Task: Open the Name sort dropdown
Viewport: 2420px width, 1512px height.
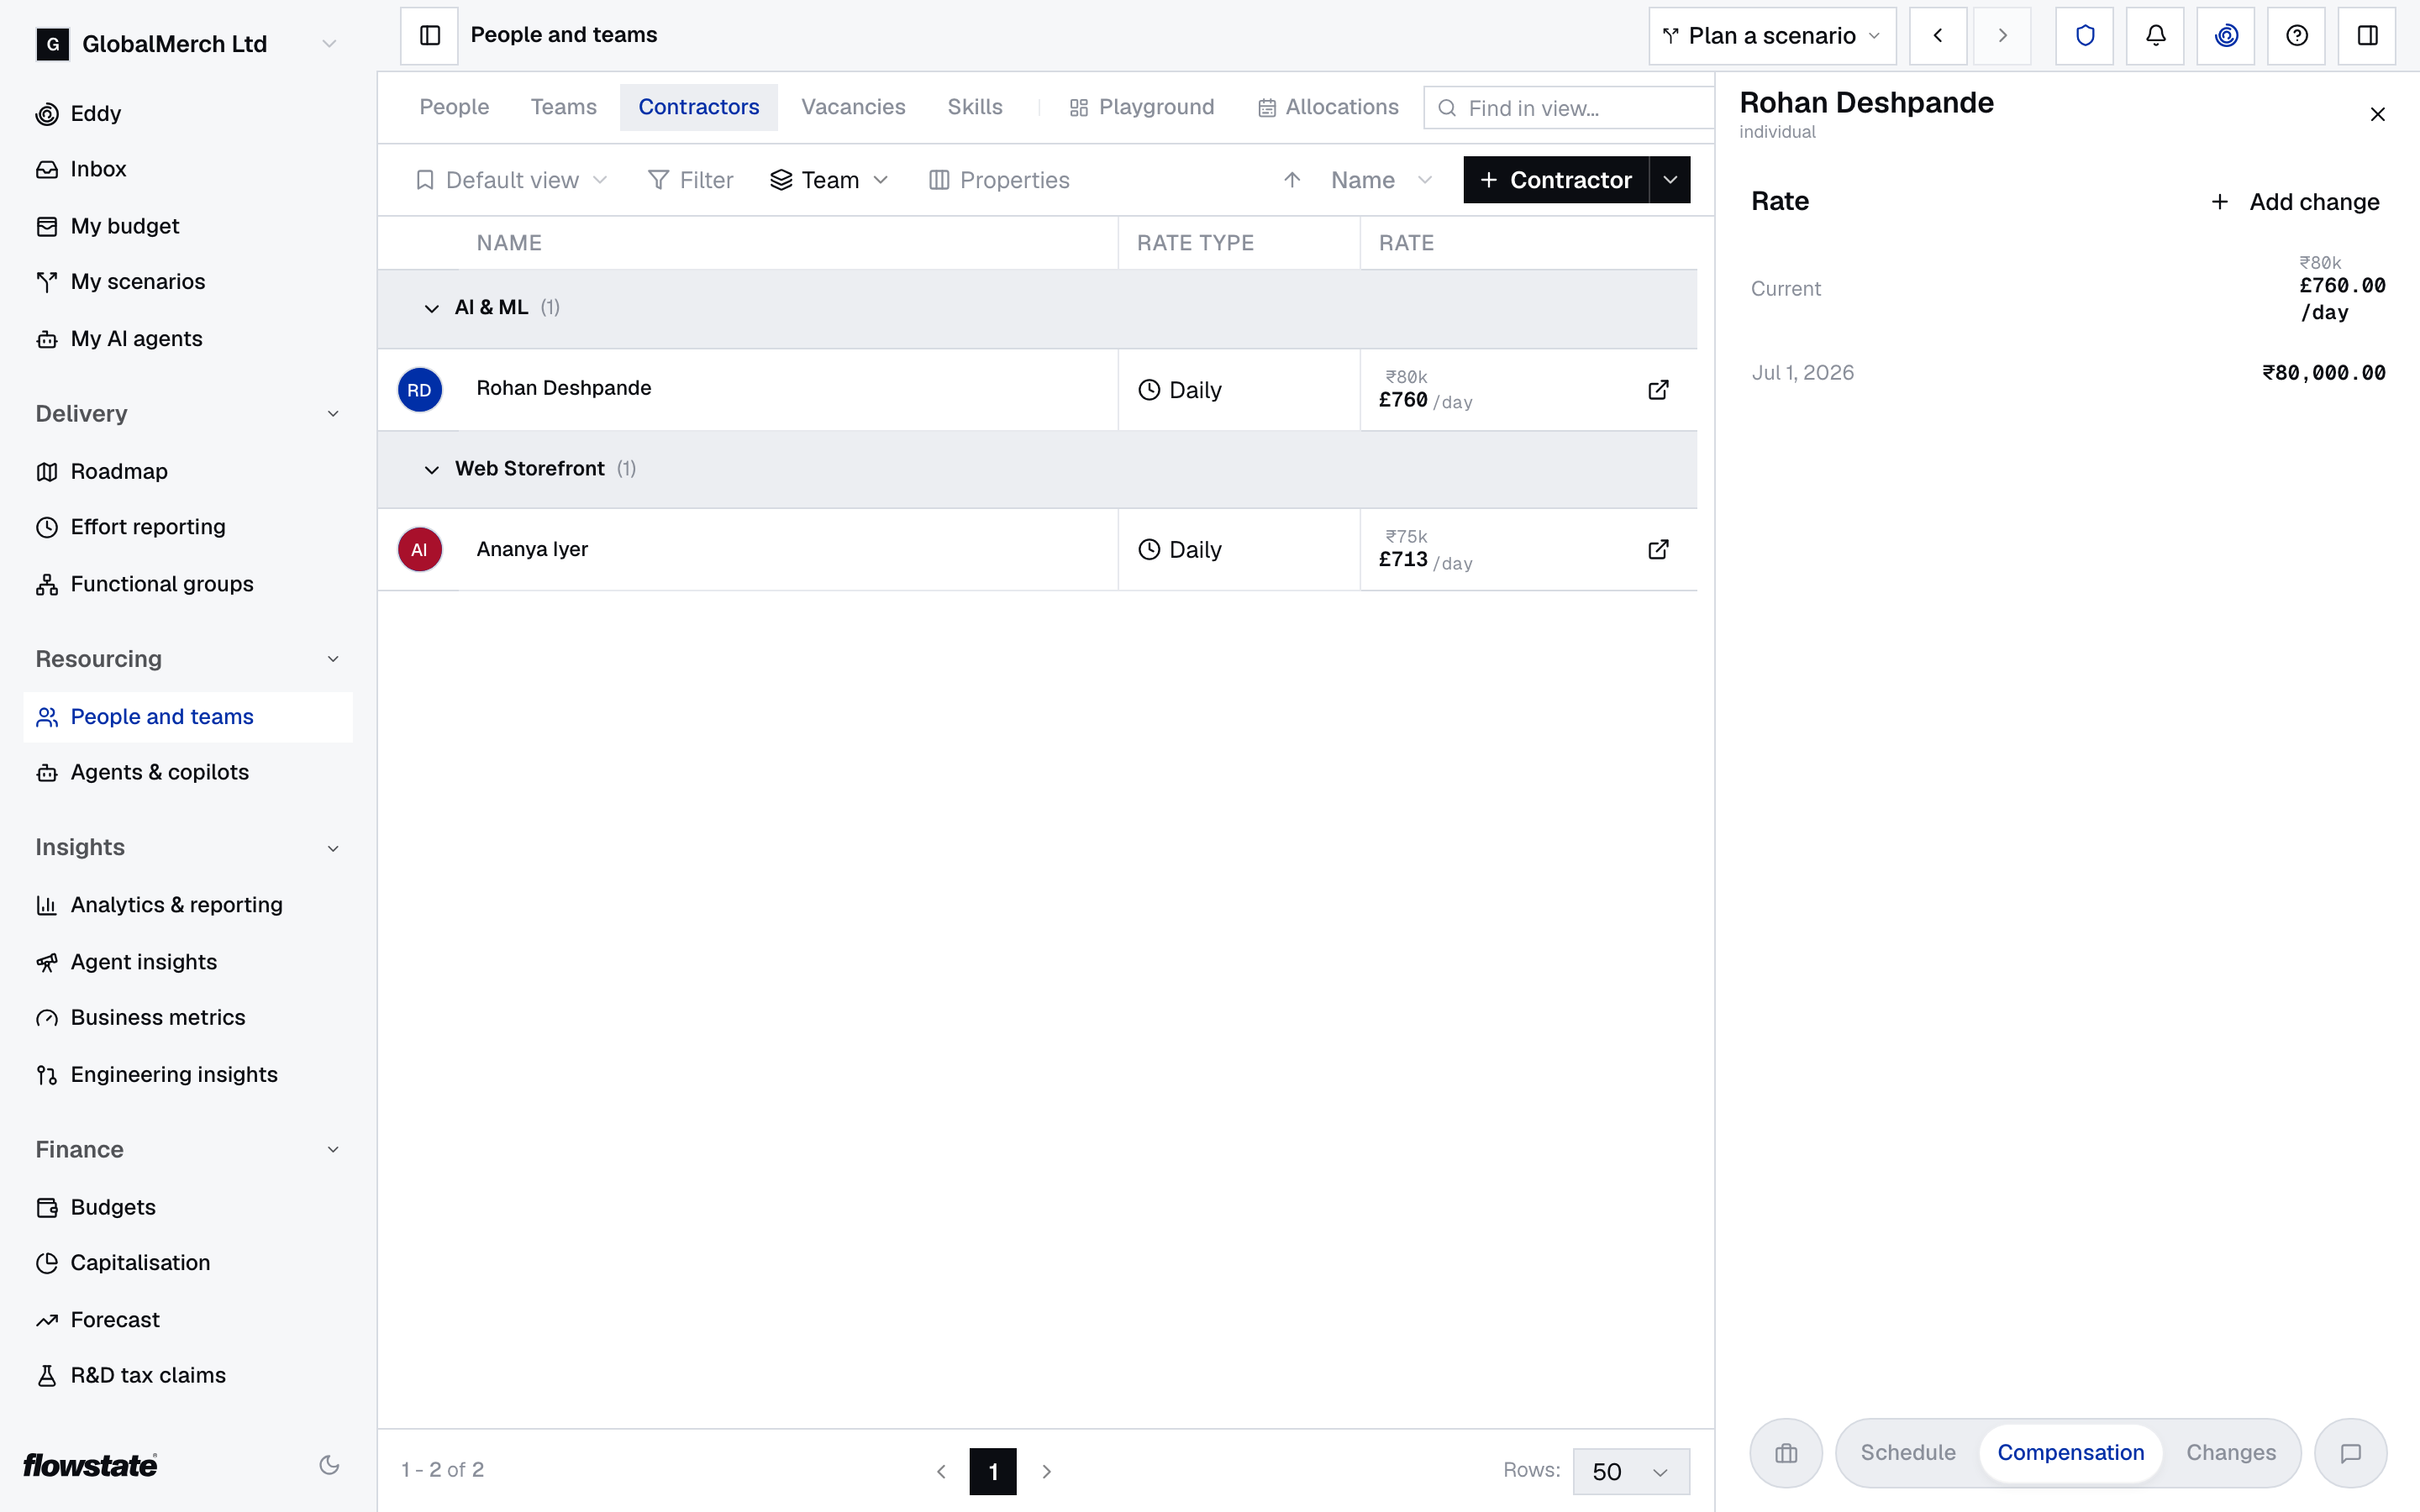Action: click(x=1381, y=180)
